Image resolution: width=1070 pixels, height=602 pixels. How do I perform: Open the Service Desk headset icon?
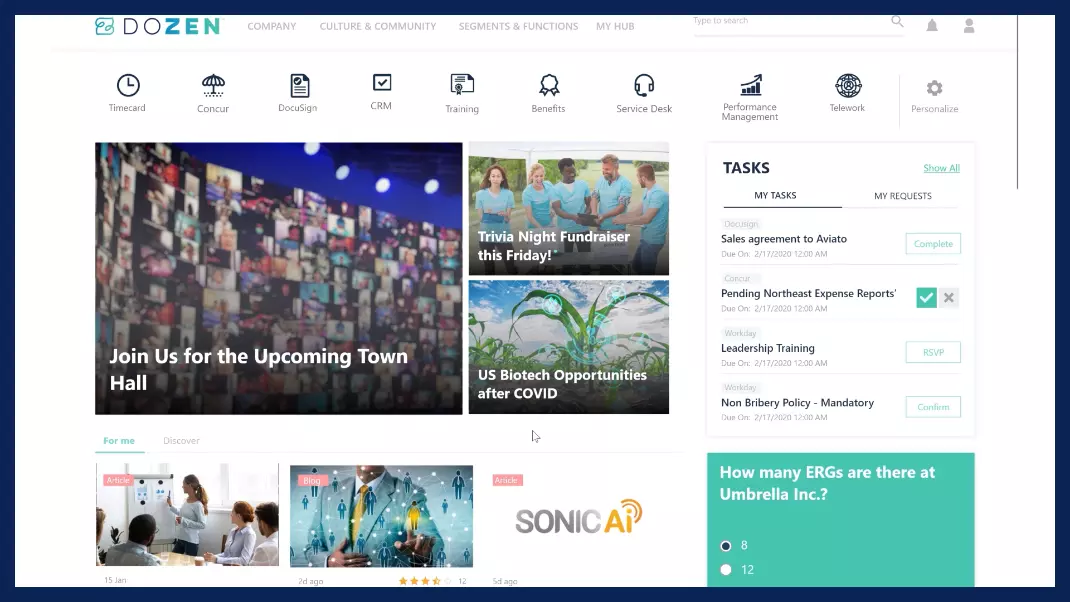[644, 86]
